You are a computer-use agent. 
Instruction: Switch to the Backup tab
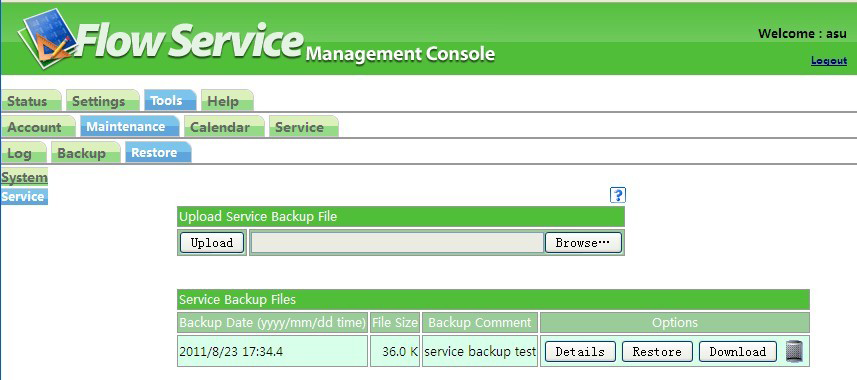(x=86, y=153)
